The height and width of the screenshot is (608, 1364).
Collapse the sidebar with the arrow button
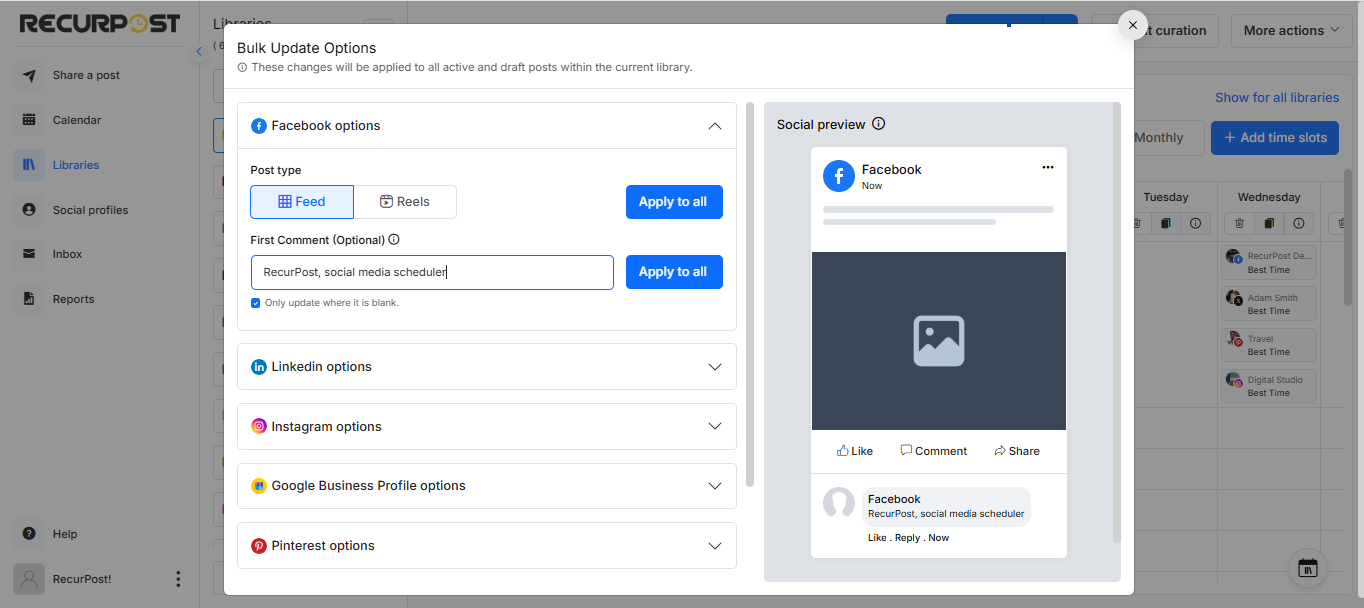(198, 51)
